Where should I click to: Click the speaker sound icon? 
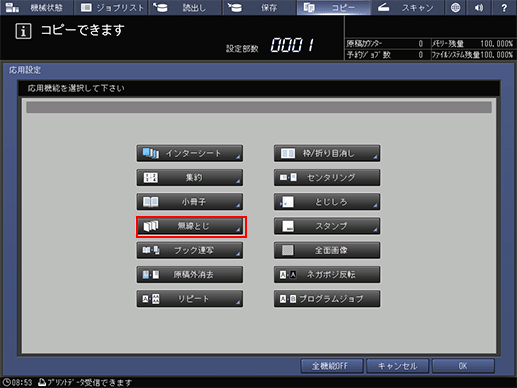[x=479, y=7]
